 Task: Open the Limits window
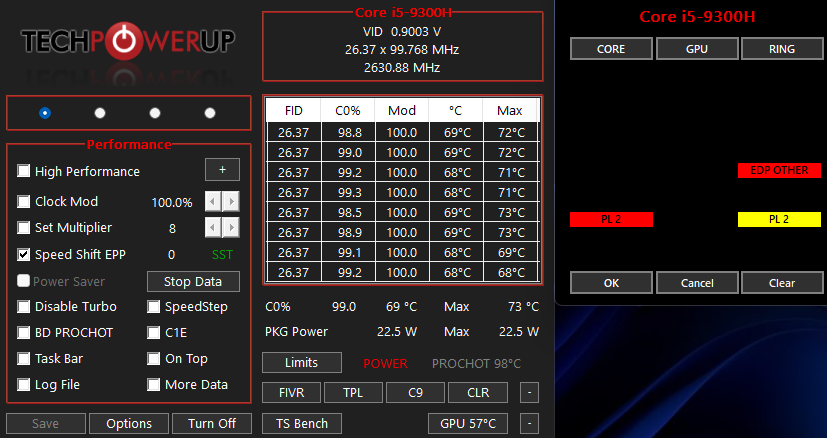tap(302, 363)
